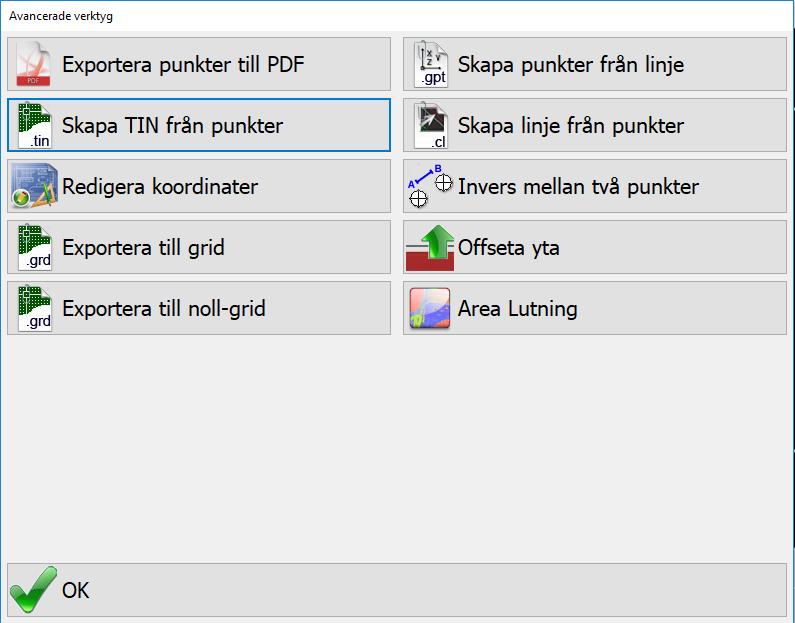
Task: Choose Exportera till noll-grid
Action: 164,309
